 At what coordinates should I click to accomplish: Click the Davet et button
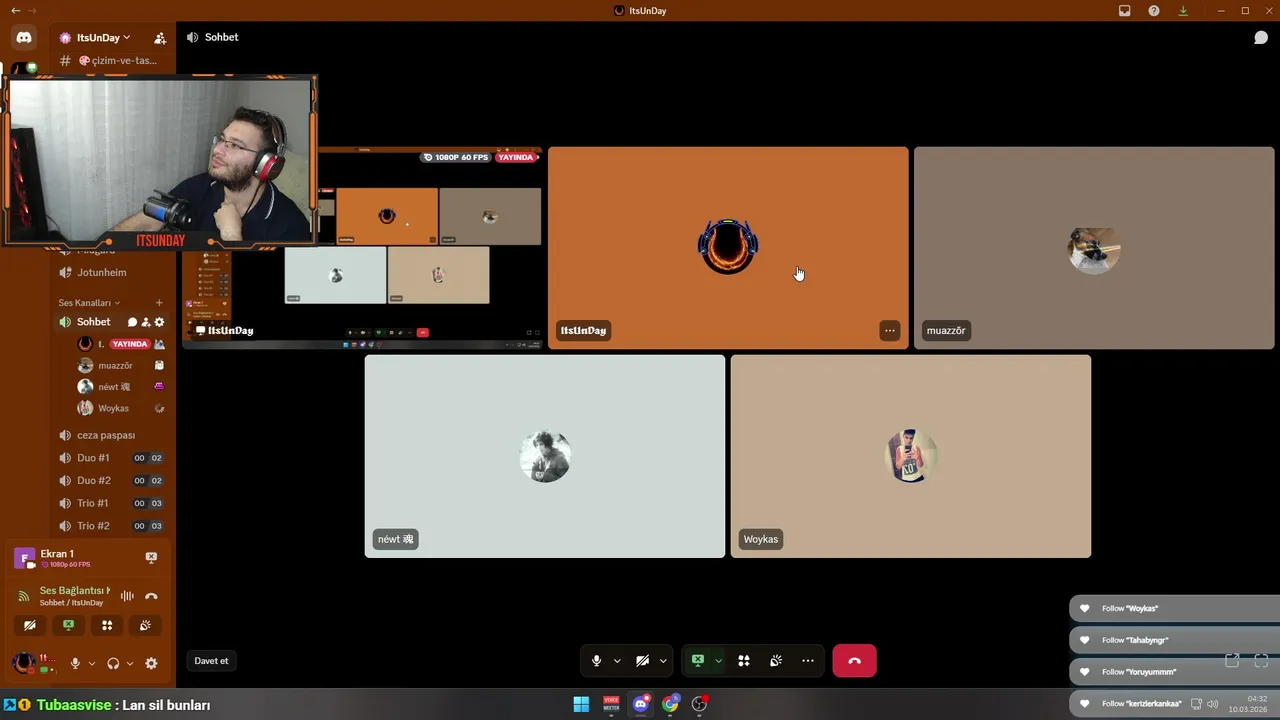[211, 661]
